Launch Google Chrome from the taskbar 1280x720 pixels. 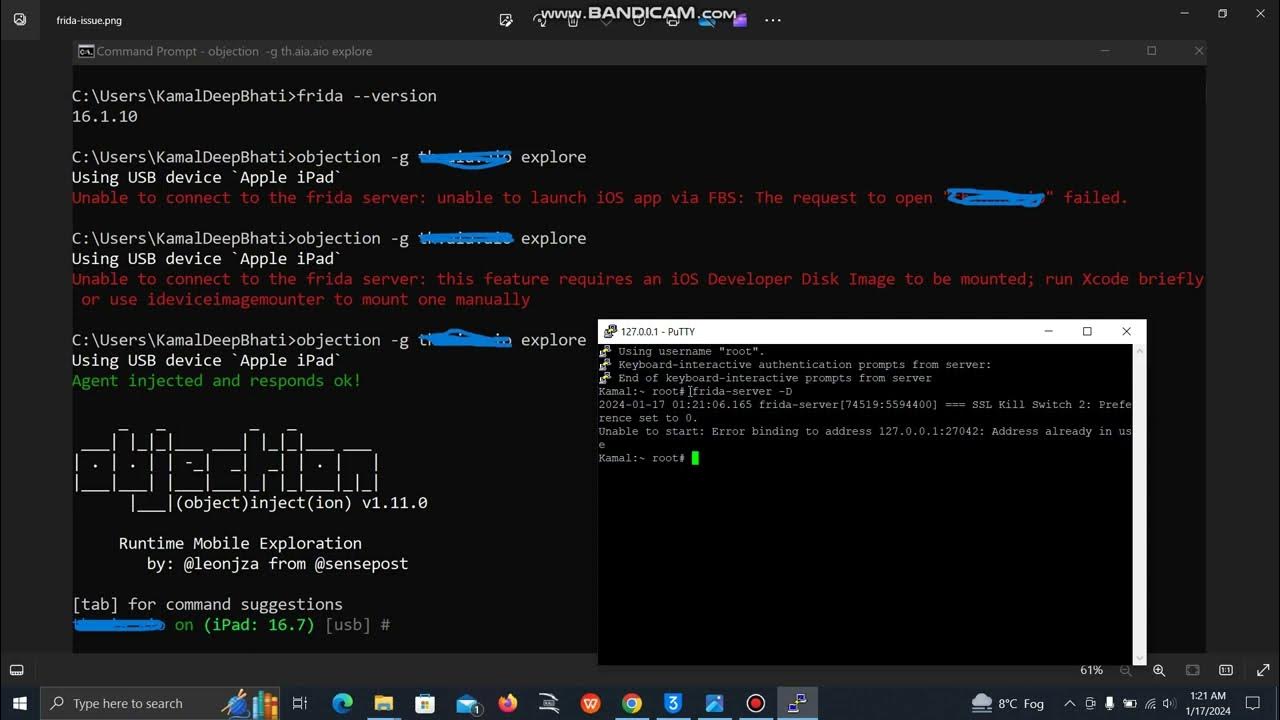(631, 703)
